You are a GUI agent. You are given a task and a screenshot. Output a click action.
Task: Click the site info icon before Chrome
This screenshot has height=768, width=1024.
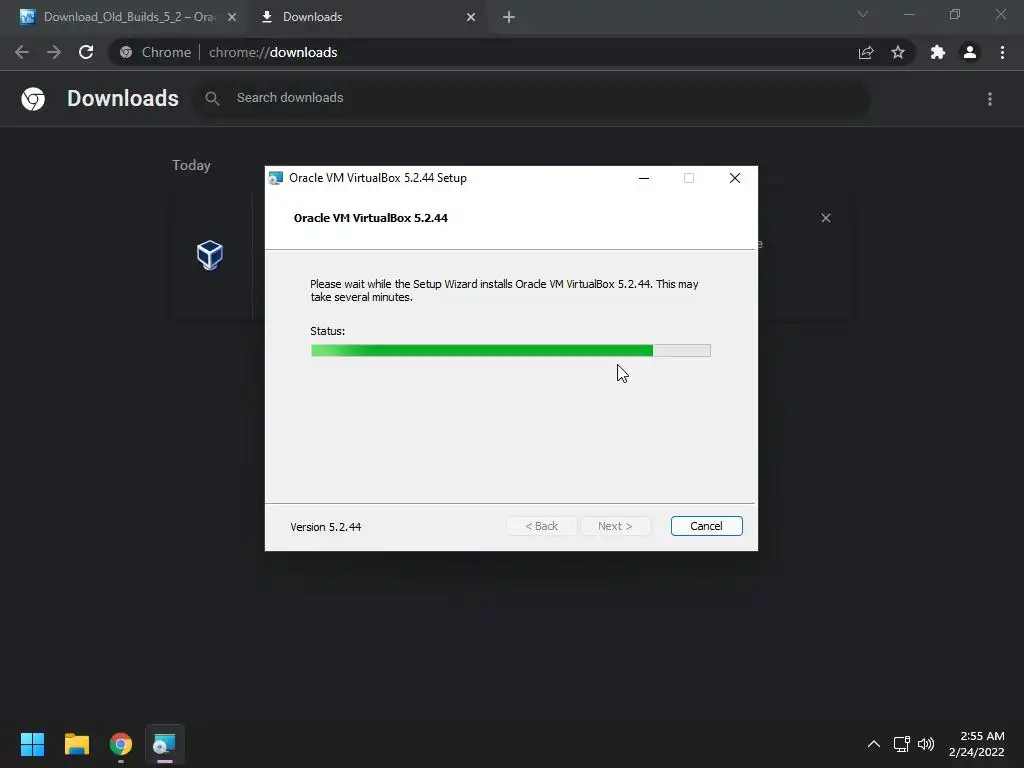(x=126, y=52)
